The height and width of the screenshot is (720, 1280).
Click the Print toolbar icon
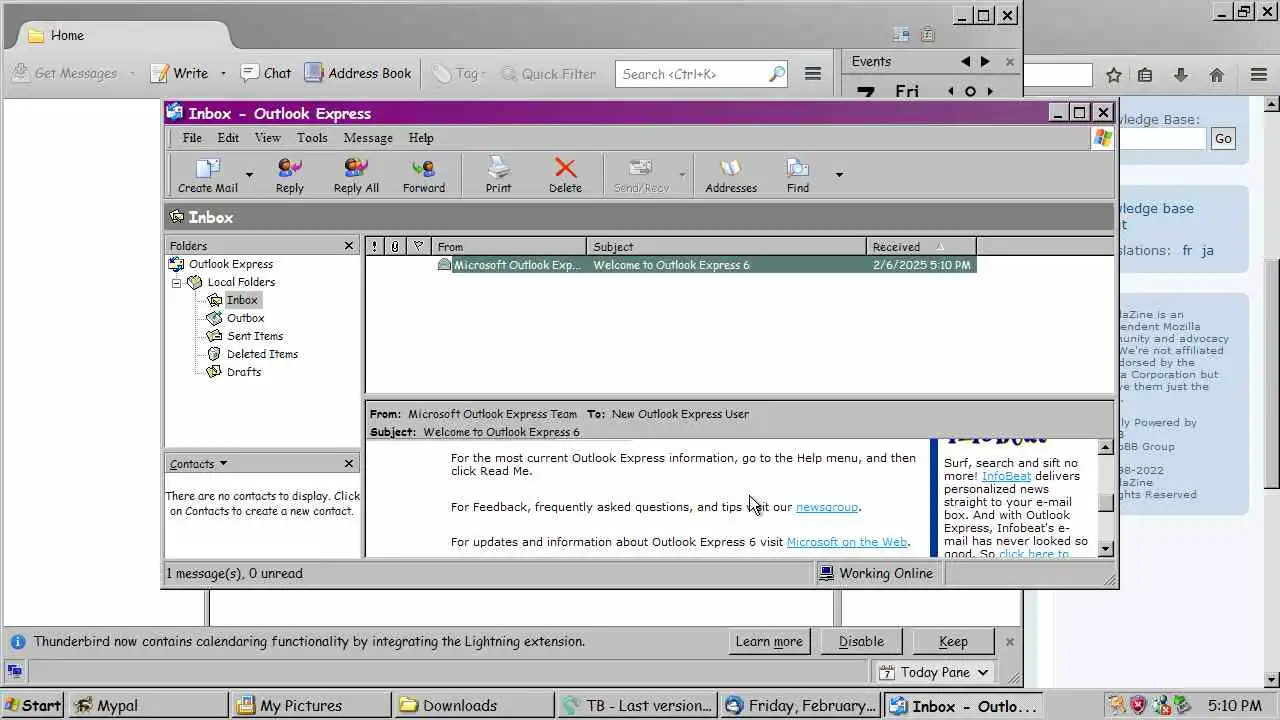(498, 175)
